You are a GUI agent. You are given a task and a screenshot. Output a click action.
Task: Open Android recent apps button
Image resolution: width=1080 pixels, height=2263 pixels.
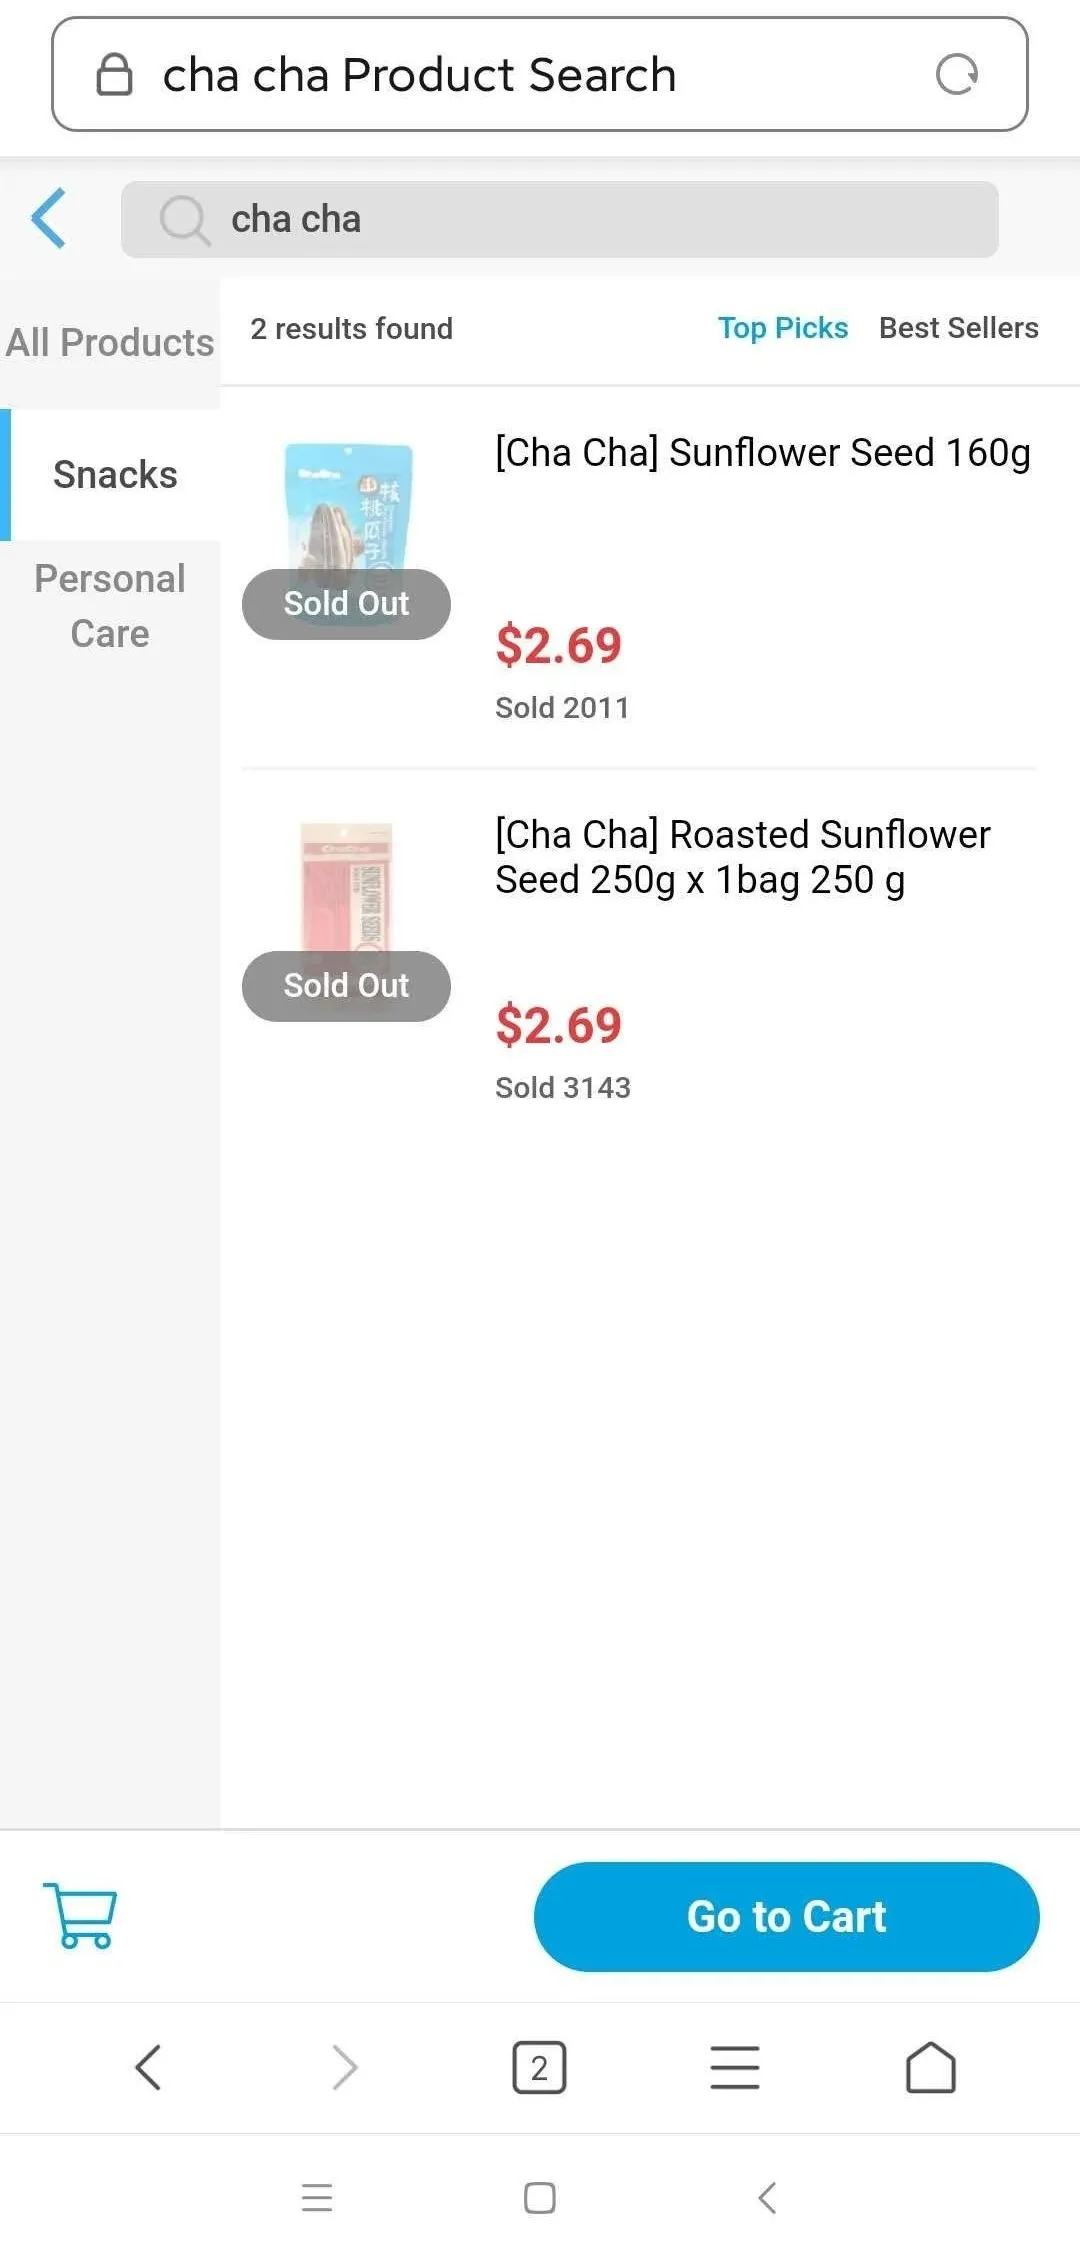[317, 2197]
